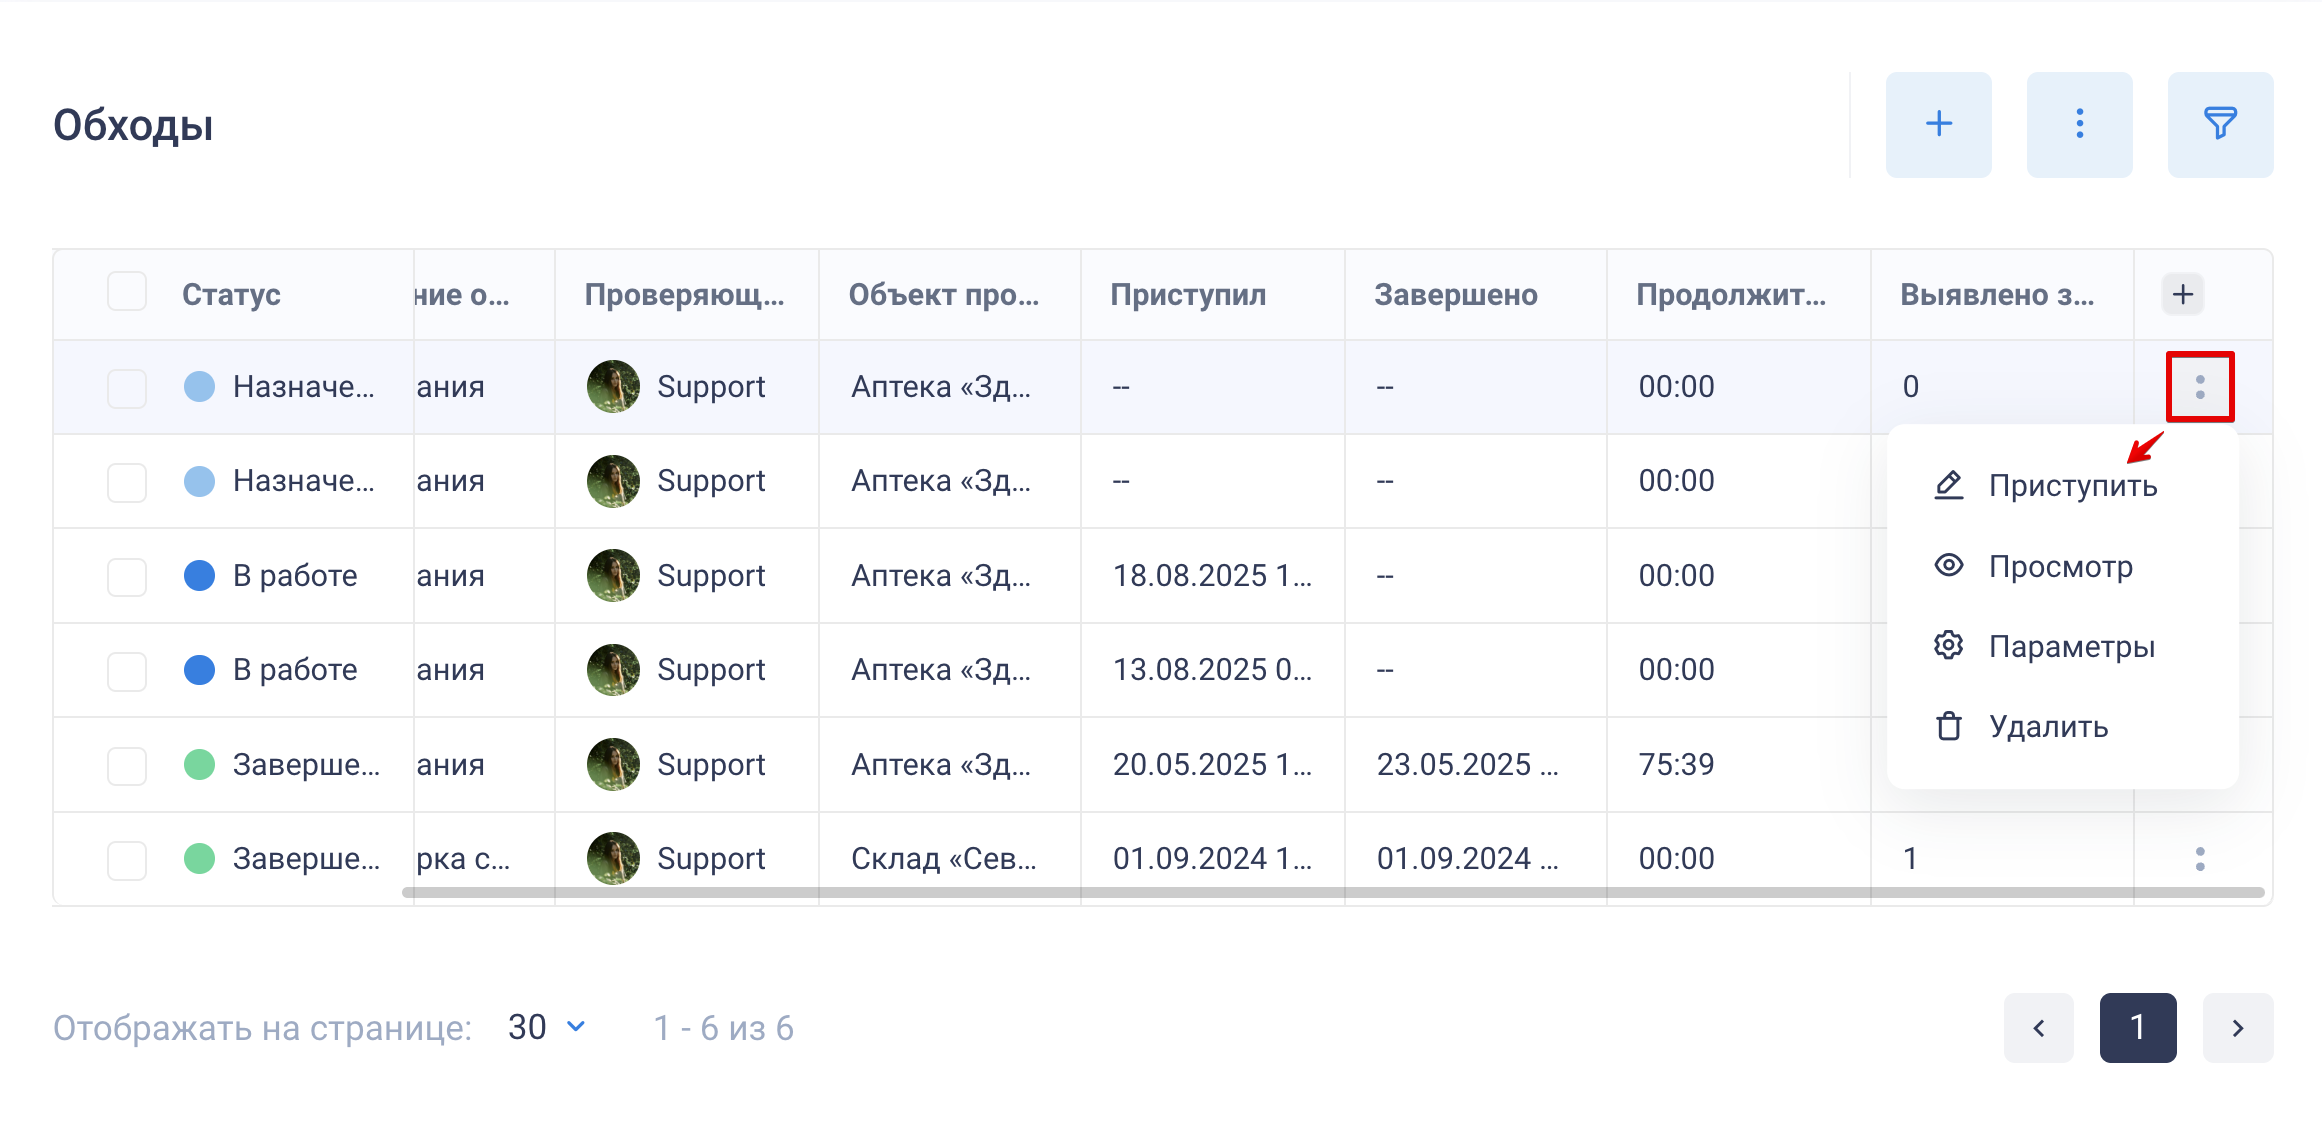Click the Support avatar in the first row
The width and height of the screenshot is (2322, 1122).
[x=613, y=387]
